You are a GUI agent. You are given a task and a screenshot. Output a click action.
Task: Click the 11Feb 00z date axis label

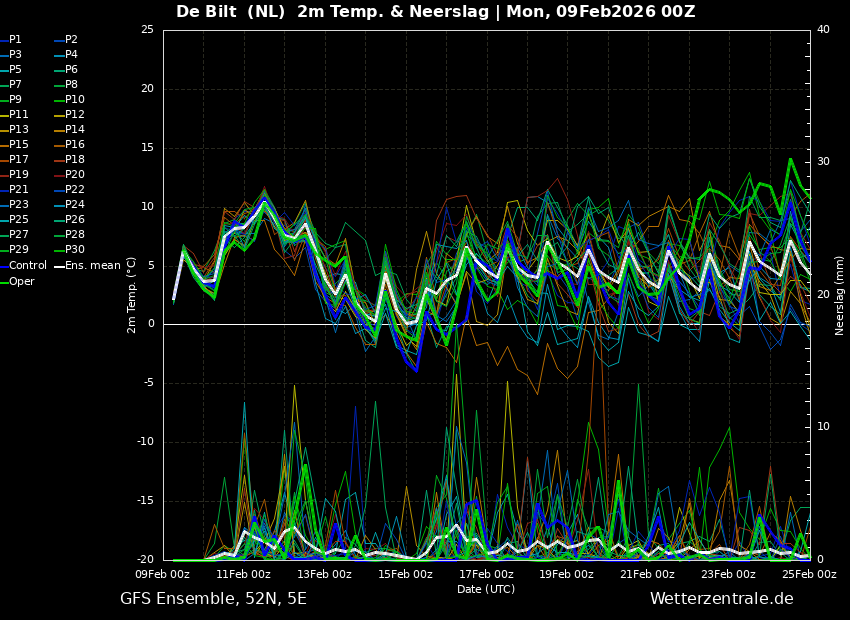243,574
